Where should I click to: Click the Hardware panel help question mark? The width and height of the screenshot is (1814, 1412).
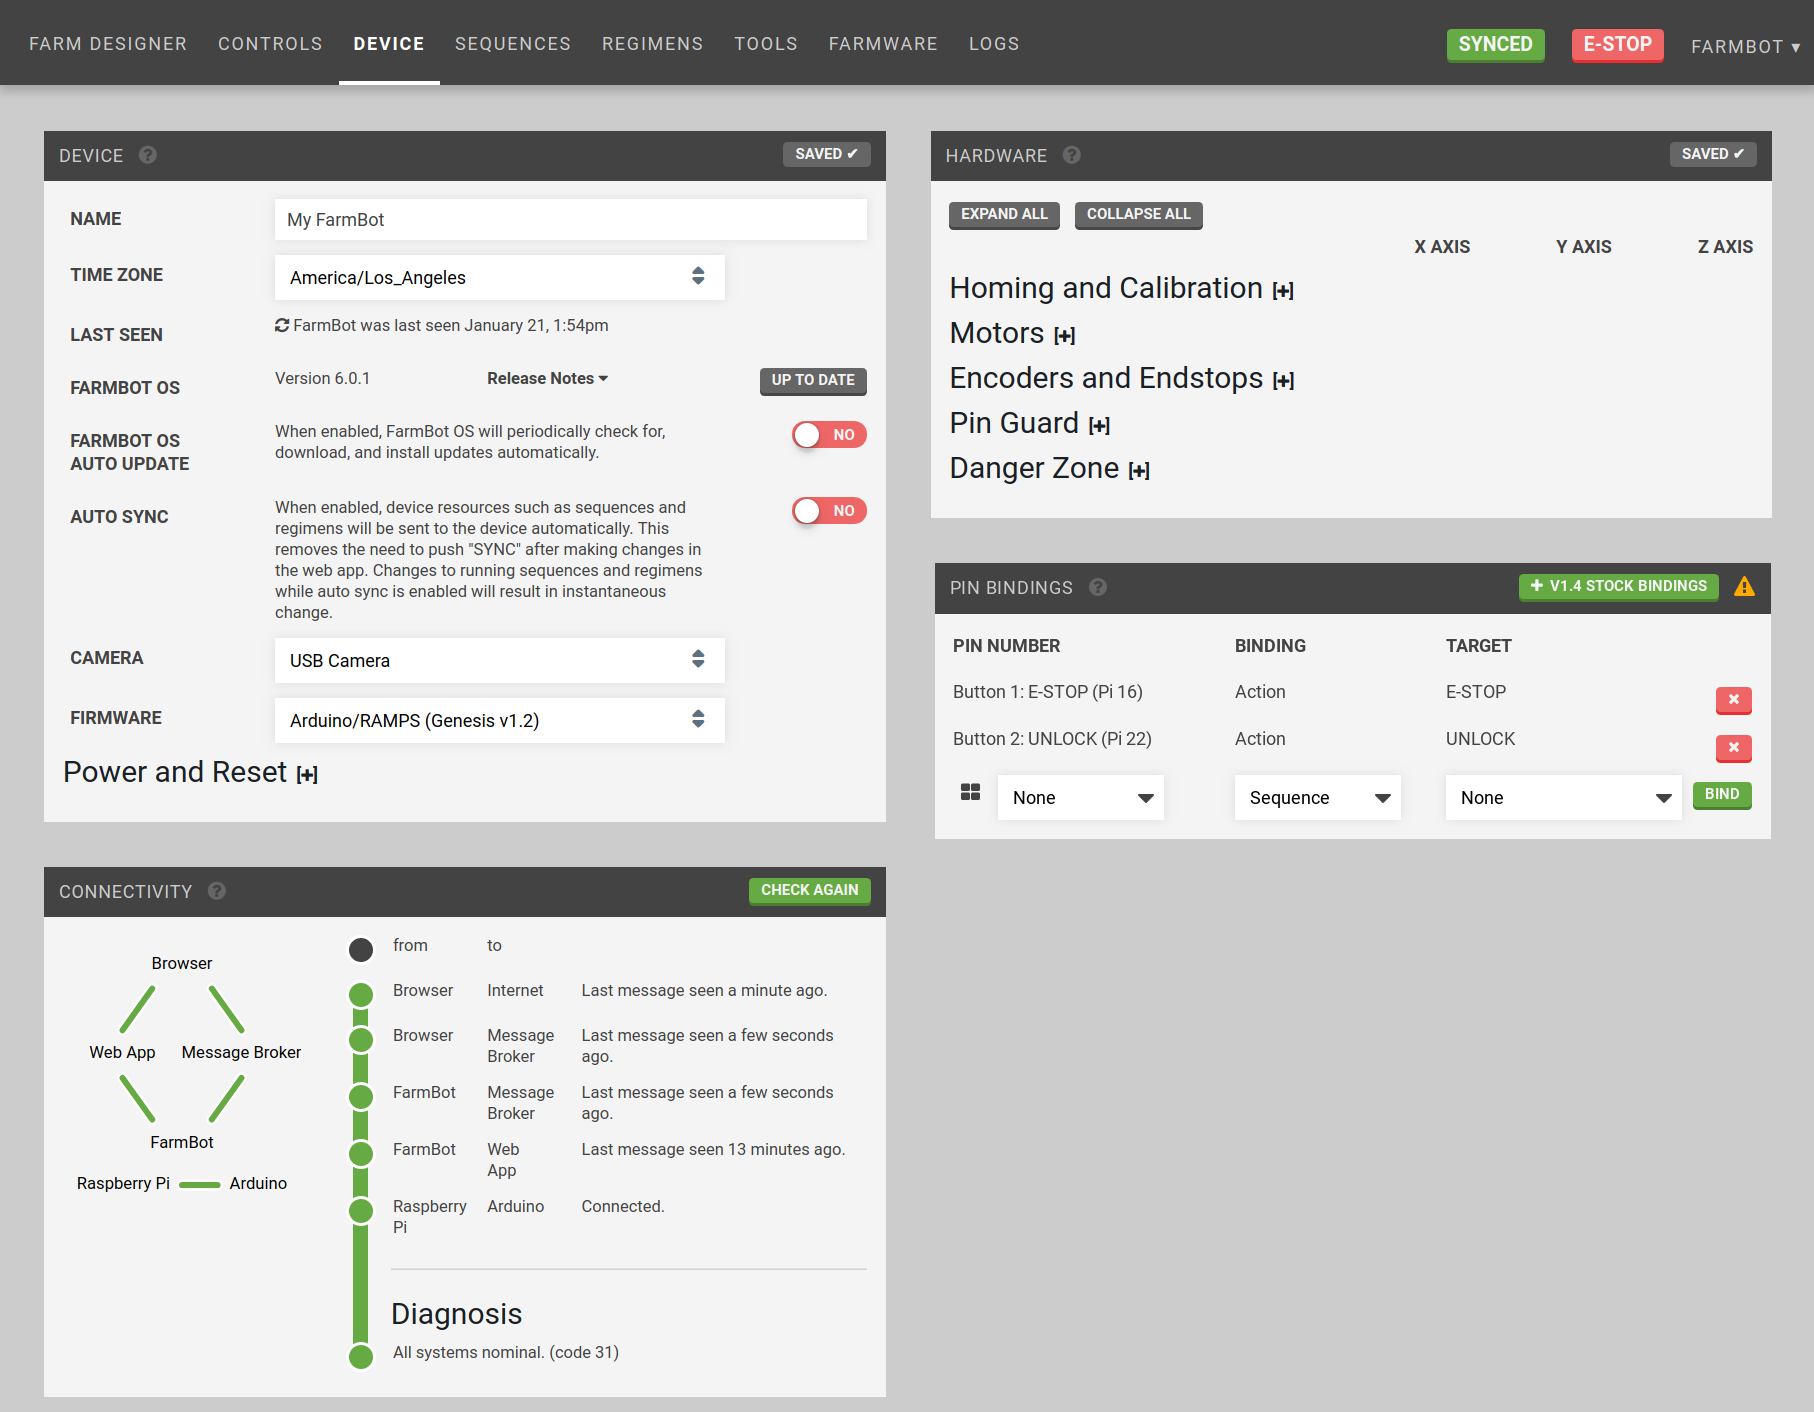(1072, 155)
